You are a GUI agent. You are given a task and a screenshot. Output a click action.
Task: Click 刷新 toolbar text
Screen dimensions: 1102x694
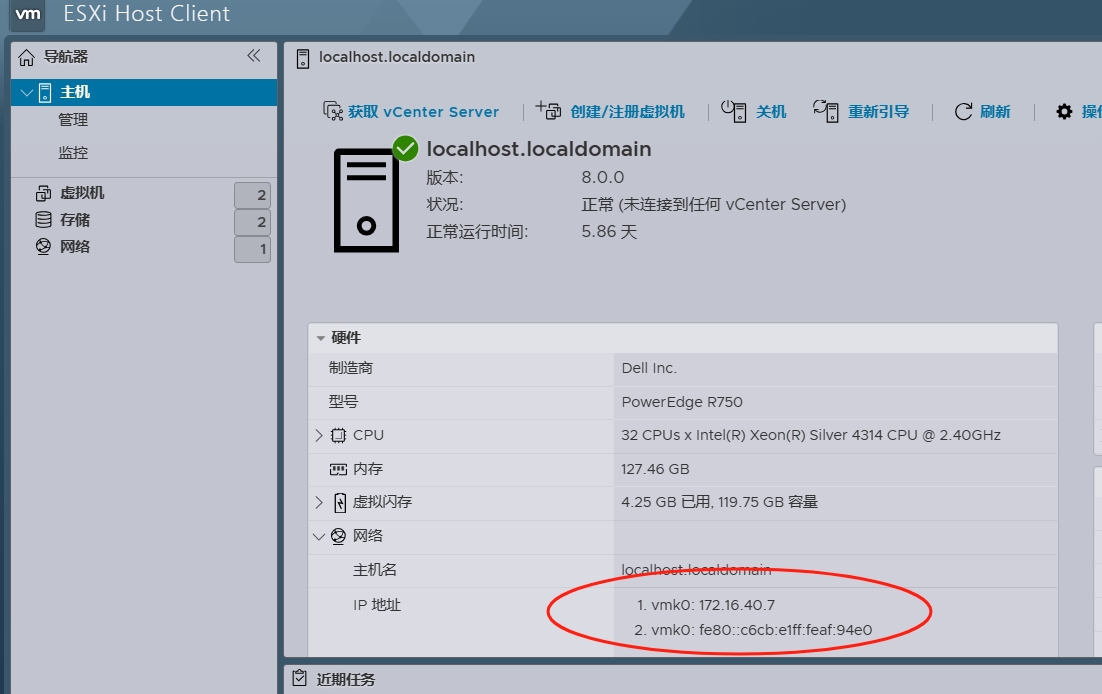pyautogui.click(x=995, y=112)
